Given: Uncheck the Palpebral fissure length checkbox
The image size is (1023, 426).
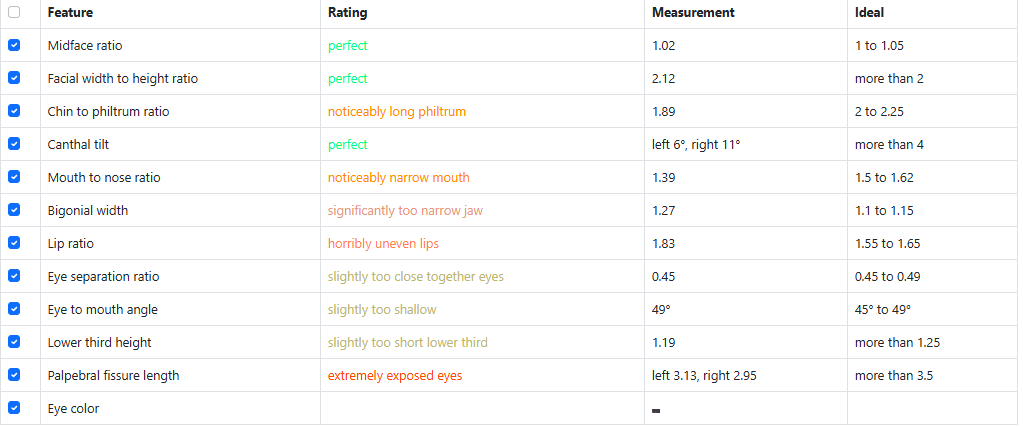Looking at the screenshot, I should point(14,376).
